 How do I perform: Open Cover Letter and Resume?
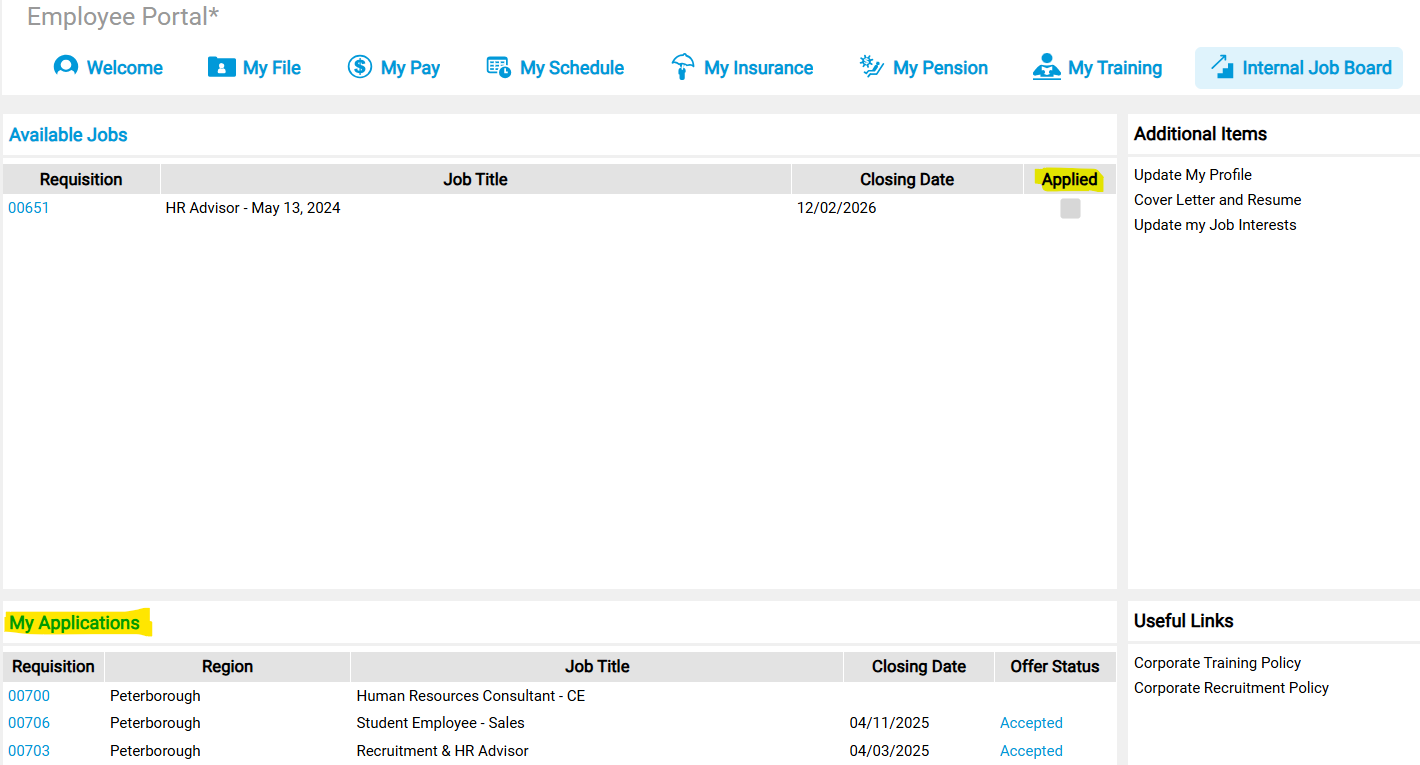(x=1217, y=200)
